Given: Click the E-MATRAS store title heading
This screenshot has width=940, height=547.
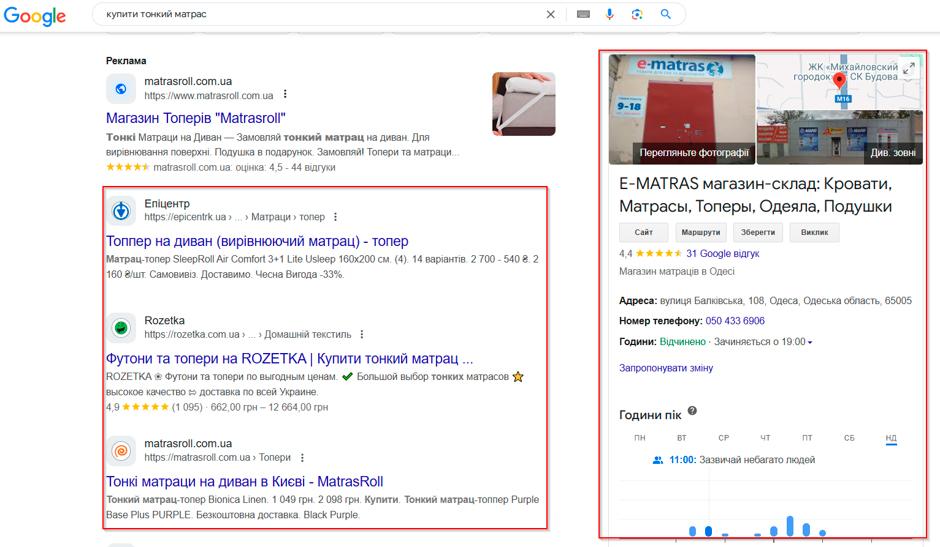Looking at the screenshot, I should pyautogui.click(x=755, y=195).
